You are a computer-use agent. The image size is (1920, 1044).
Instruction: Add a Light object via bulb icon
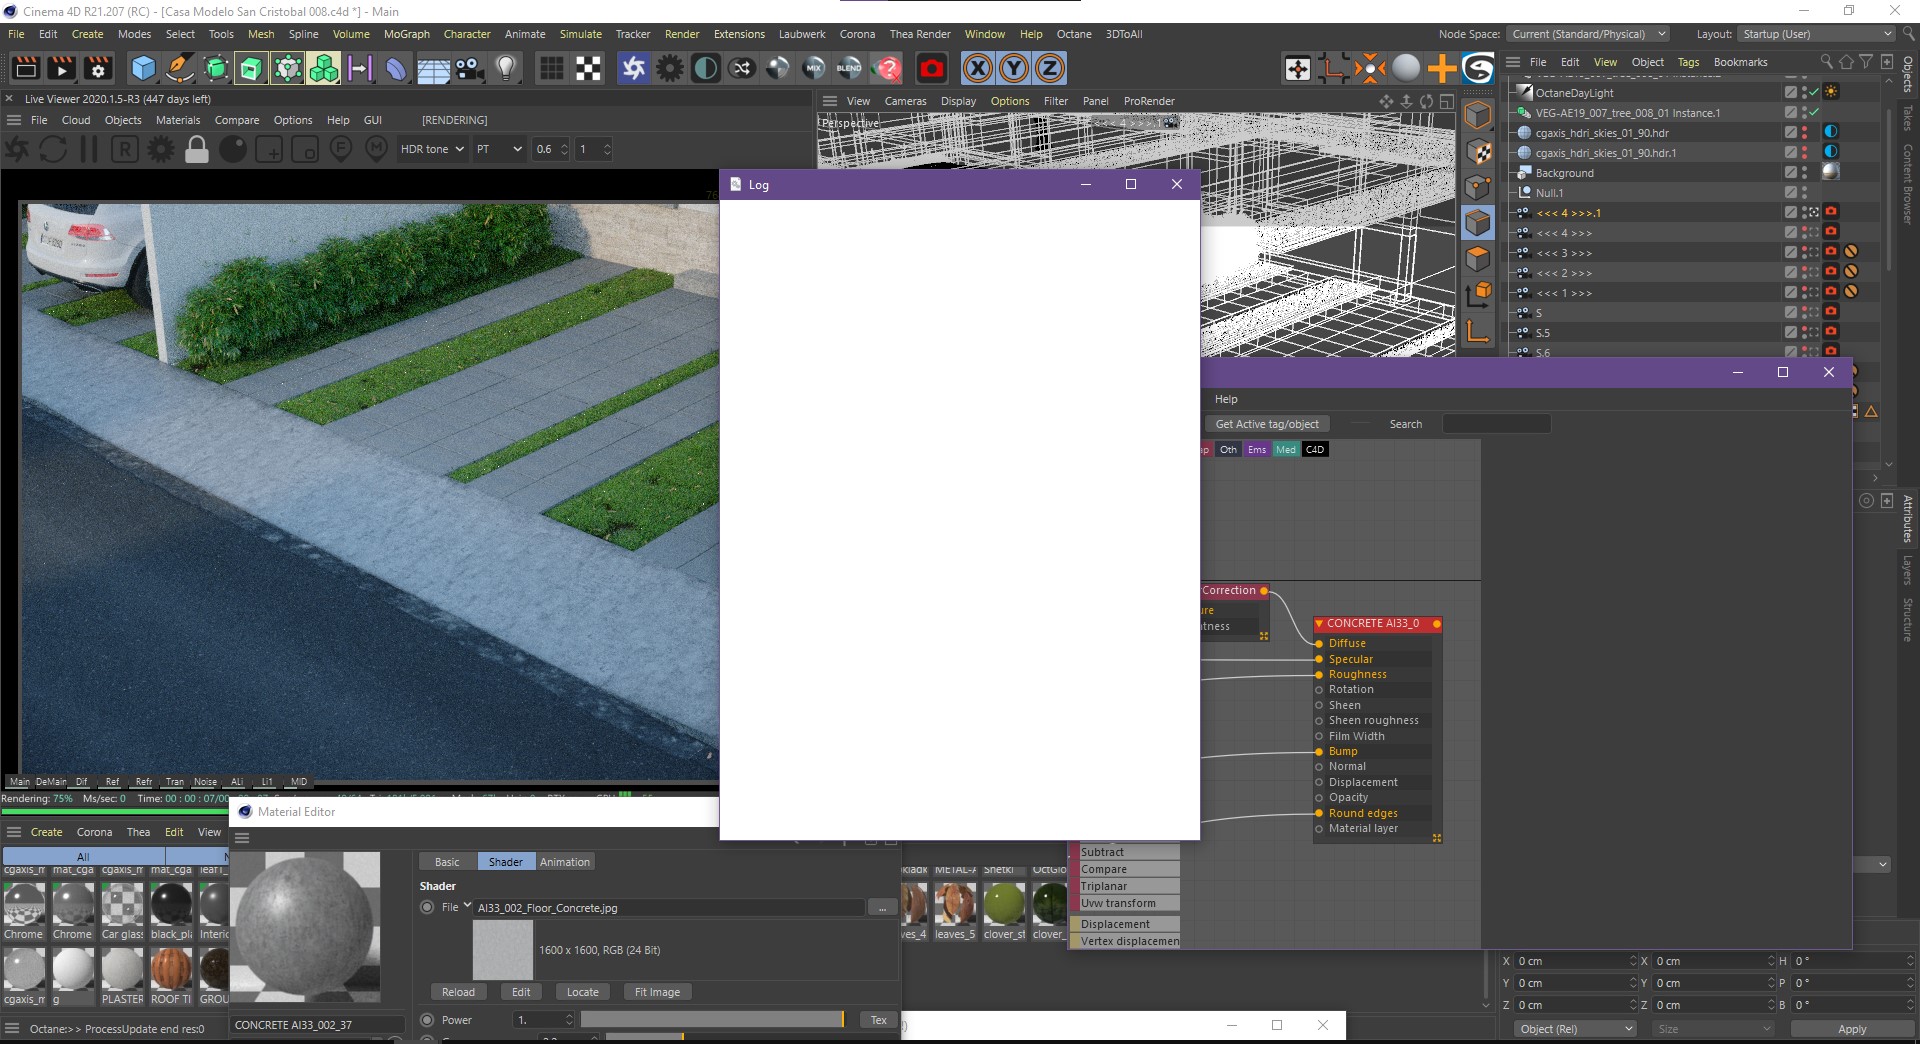[x=506, y=68]
